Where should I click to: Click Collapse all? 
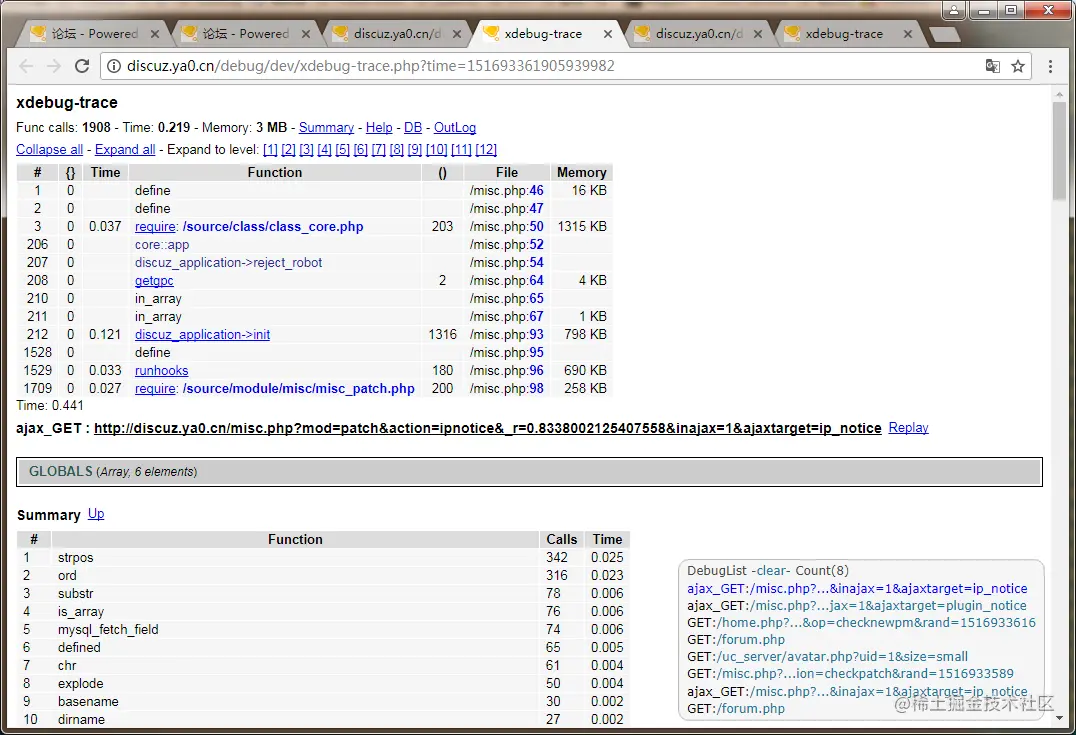click(49, 150)
